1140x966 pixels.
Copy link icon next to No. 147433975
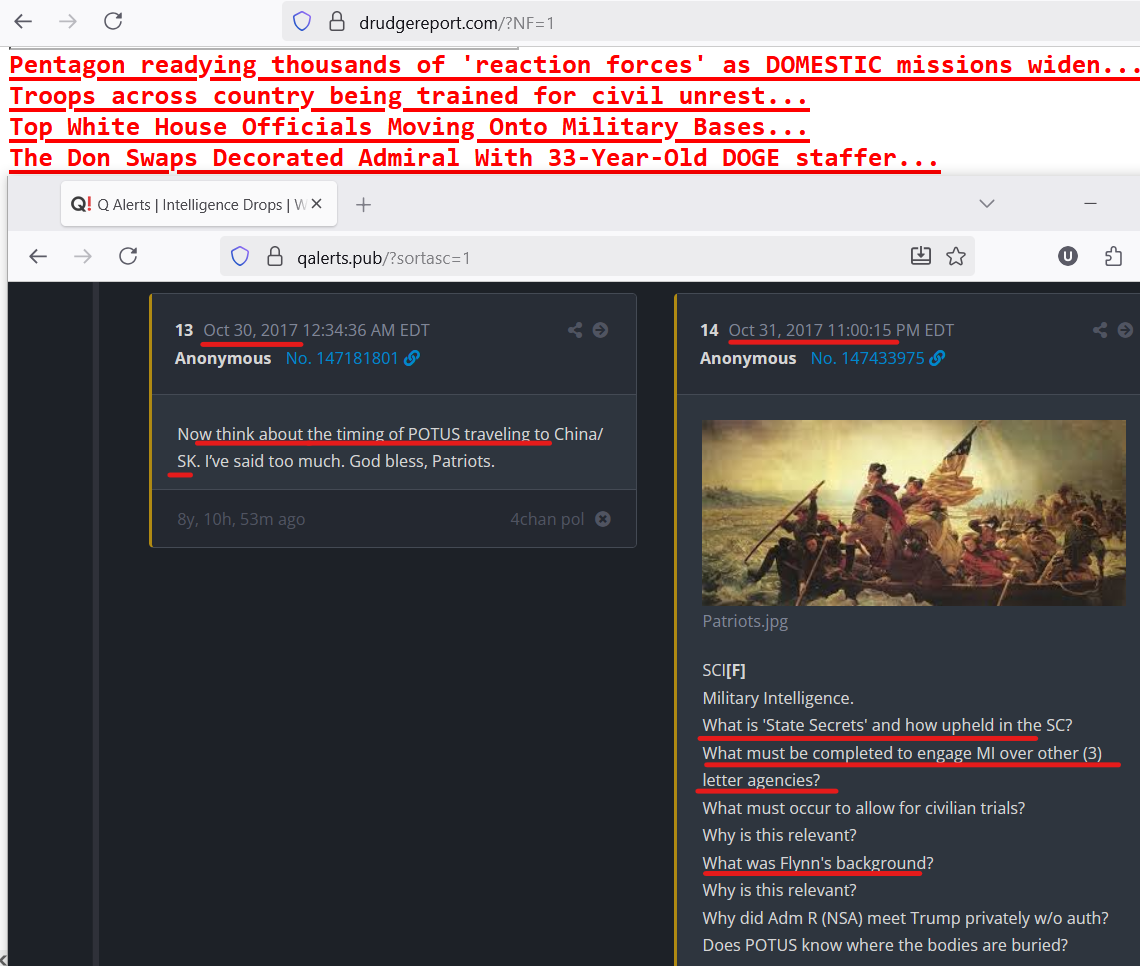coord(938,358)
